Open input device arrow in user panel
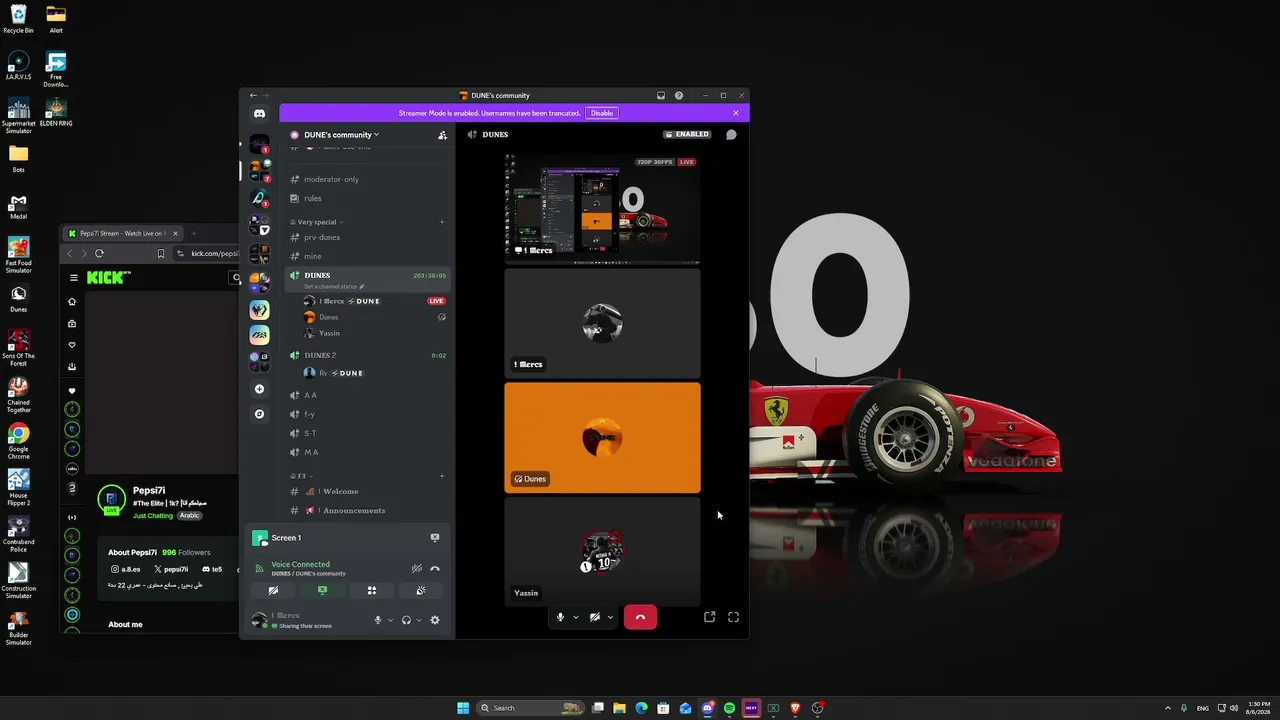The image size is (1280, 720). (390, 620)
